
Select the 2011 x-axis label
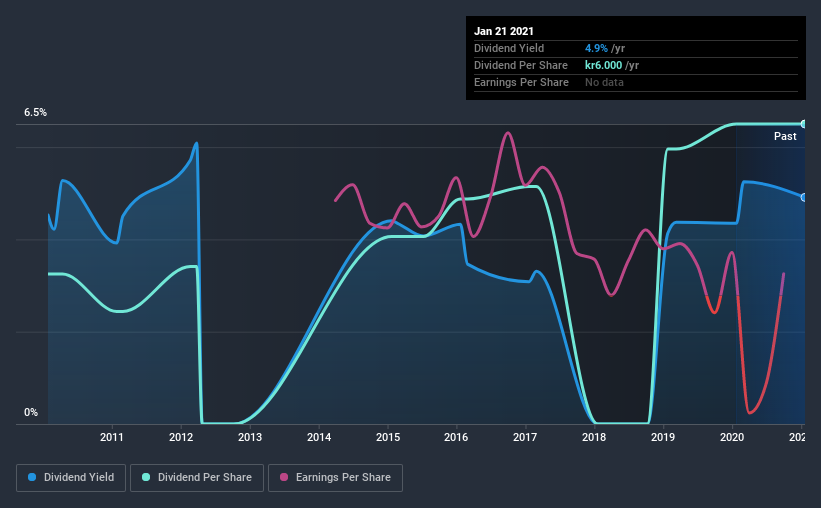tap(112, 437)
